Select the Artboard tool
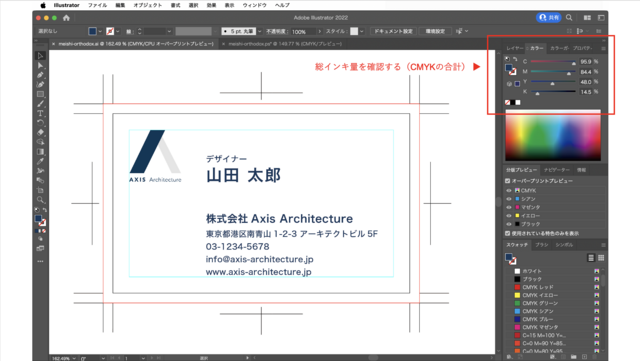640x361 pixels. [x=40, y=190]
